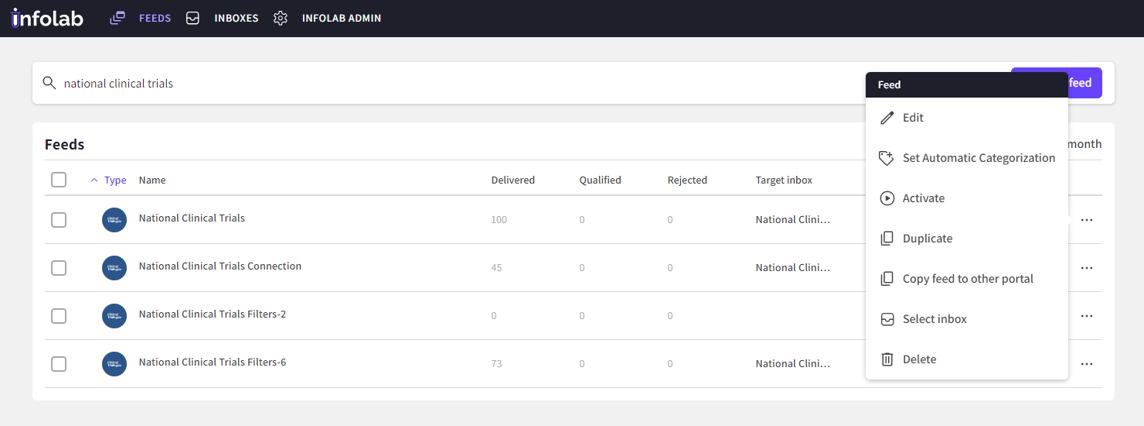The image size is (1144, 426).
Task: Open more options for Trials Connection row
Action: pos(1086,268)
